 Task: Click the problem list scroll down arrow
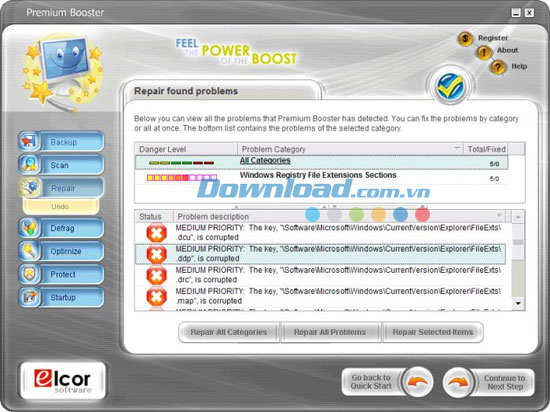(518, 303)
